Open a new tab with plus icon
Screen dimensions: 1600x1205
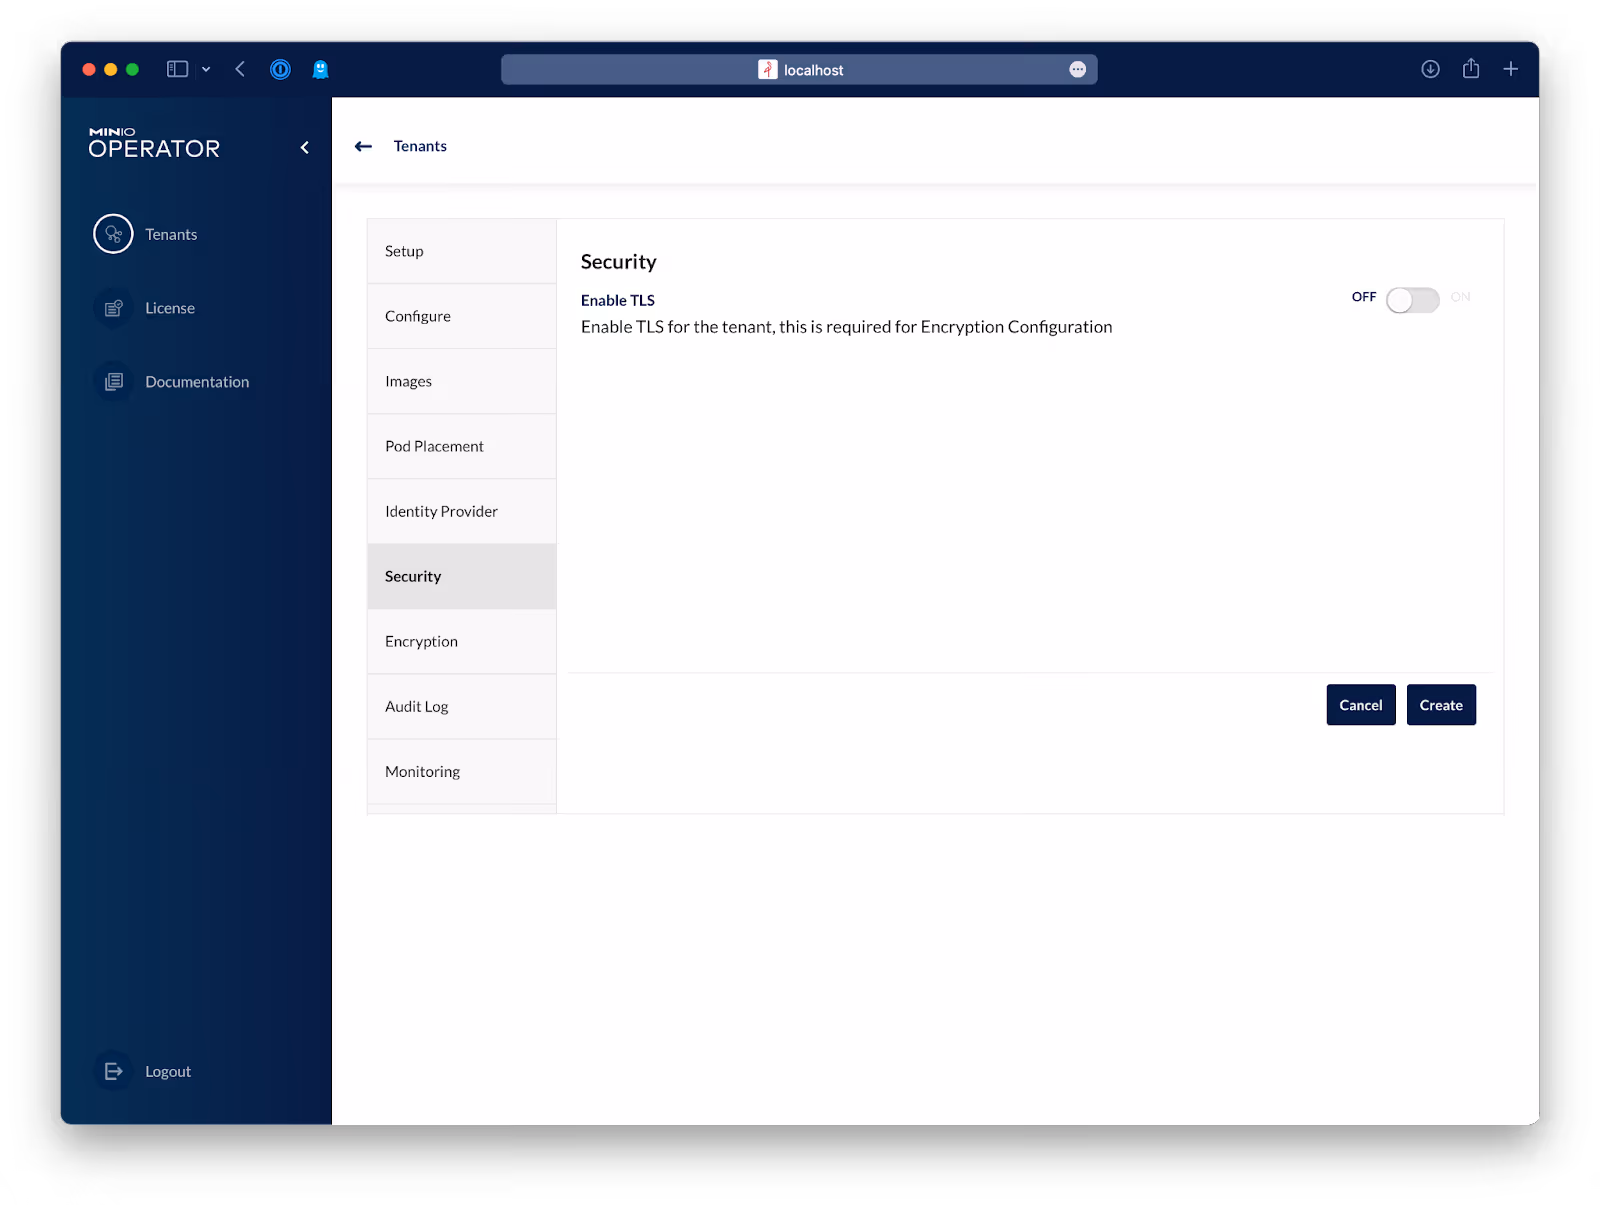(1510, 69)
